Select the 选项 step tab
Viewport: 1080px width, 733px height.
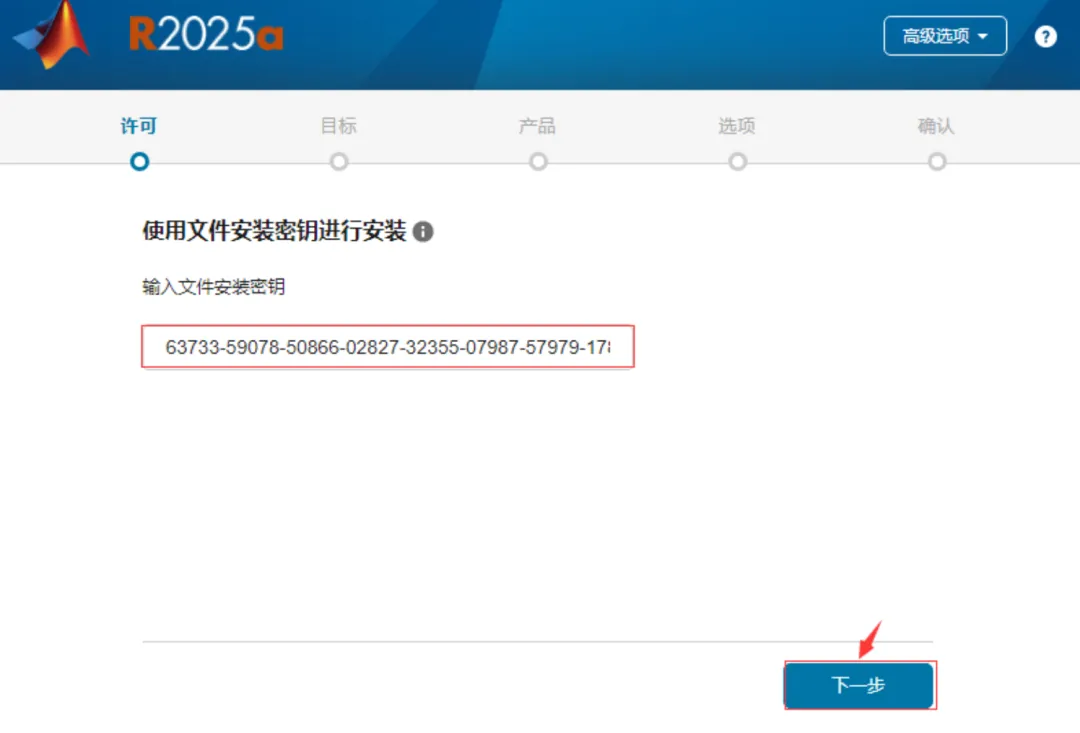click(737, 126)
